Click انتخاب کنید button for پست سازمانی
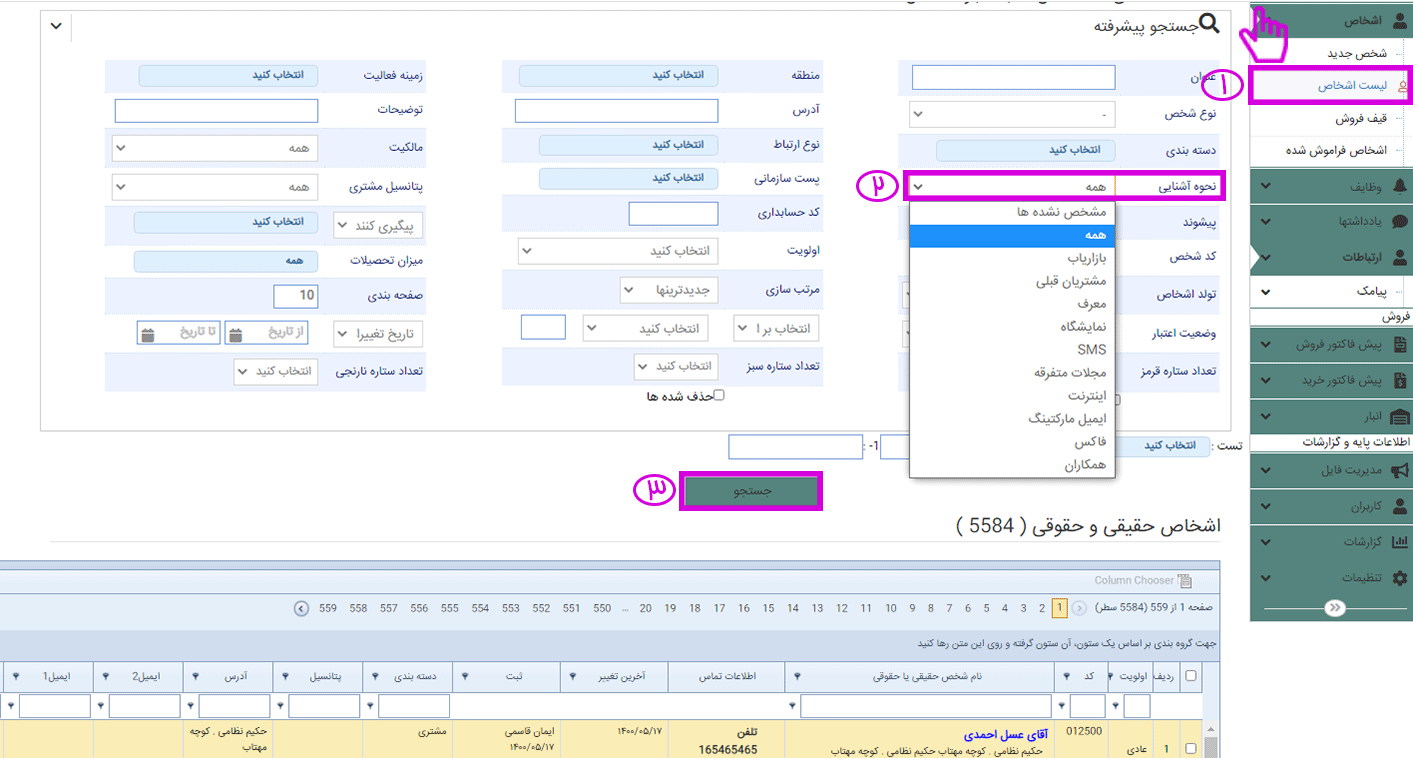The image size is (1413, 758). click(628, 178)
